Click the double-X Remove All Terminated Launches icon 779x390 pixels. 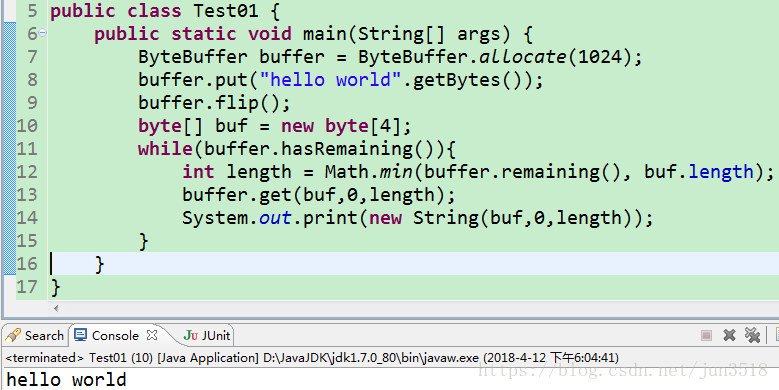pos(753,335)
